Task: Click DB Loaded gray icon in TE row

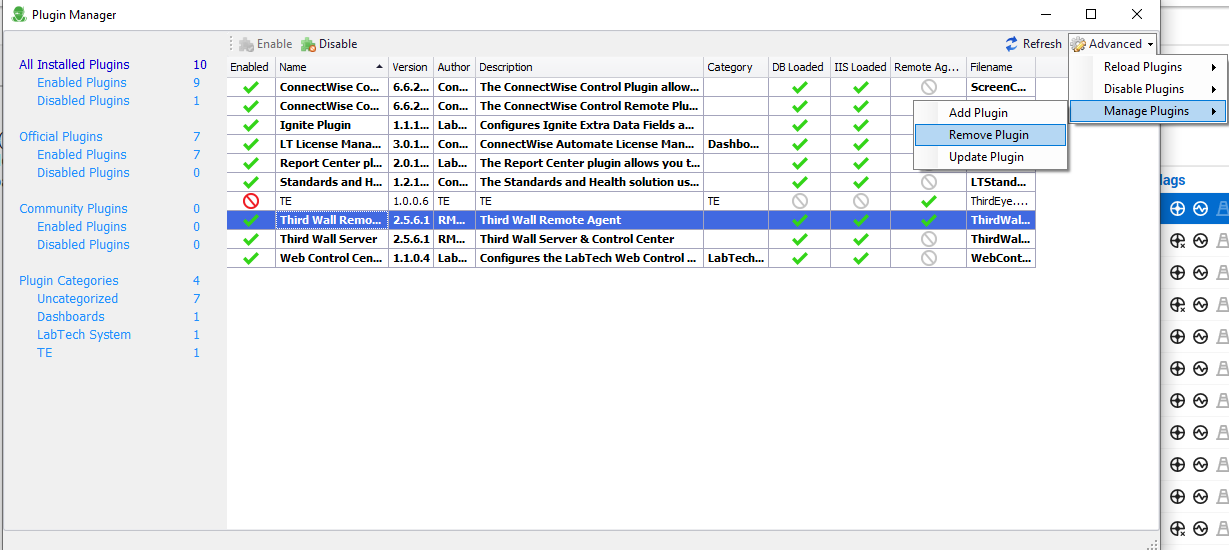Action: click(799, 201)
